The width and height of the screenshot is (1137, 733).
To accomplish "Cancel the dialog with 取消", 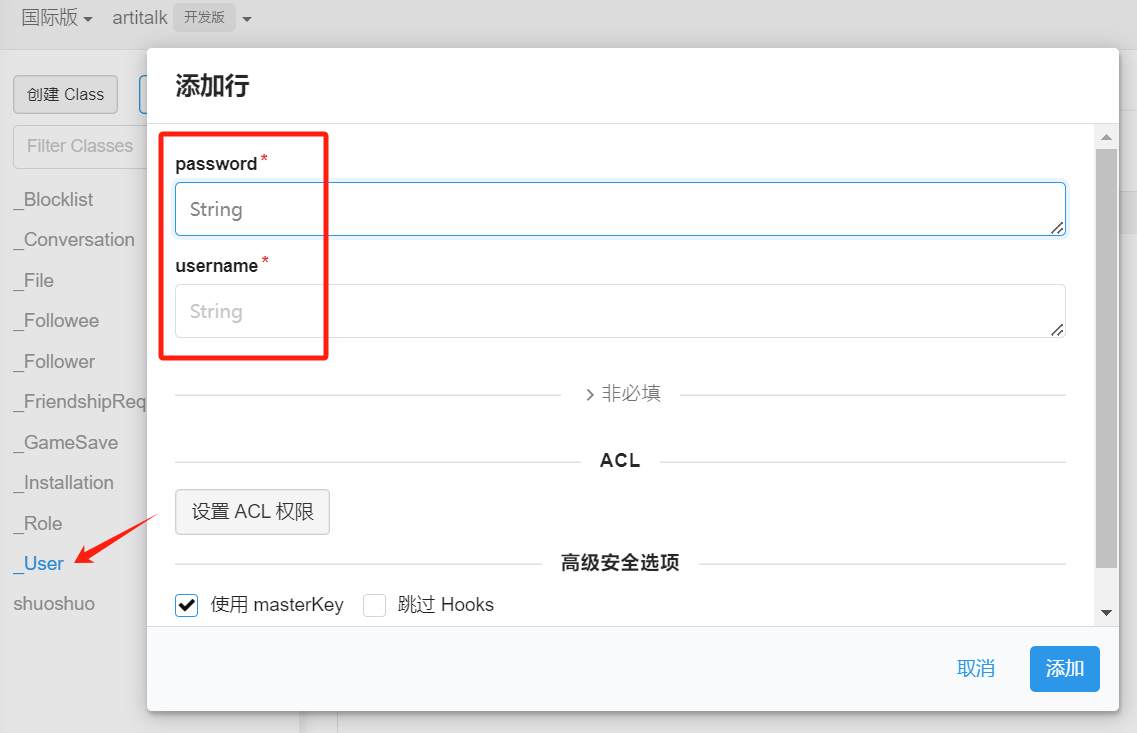I will click(x=975, y=669).
